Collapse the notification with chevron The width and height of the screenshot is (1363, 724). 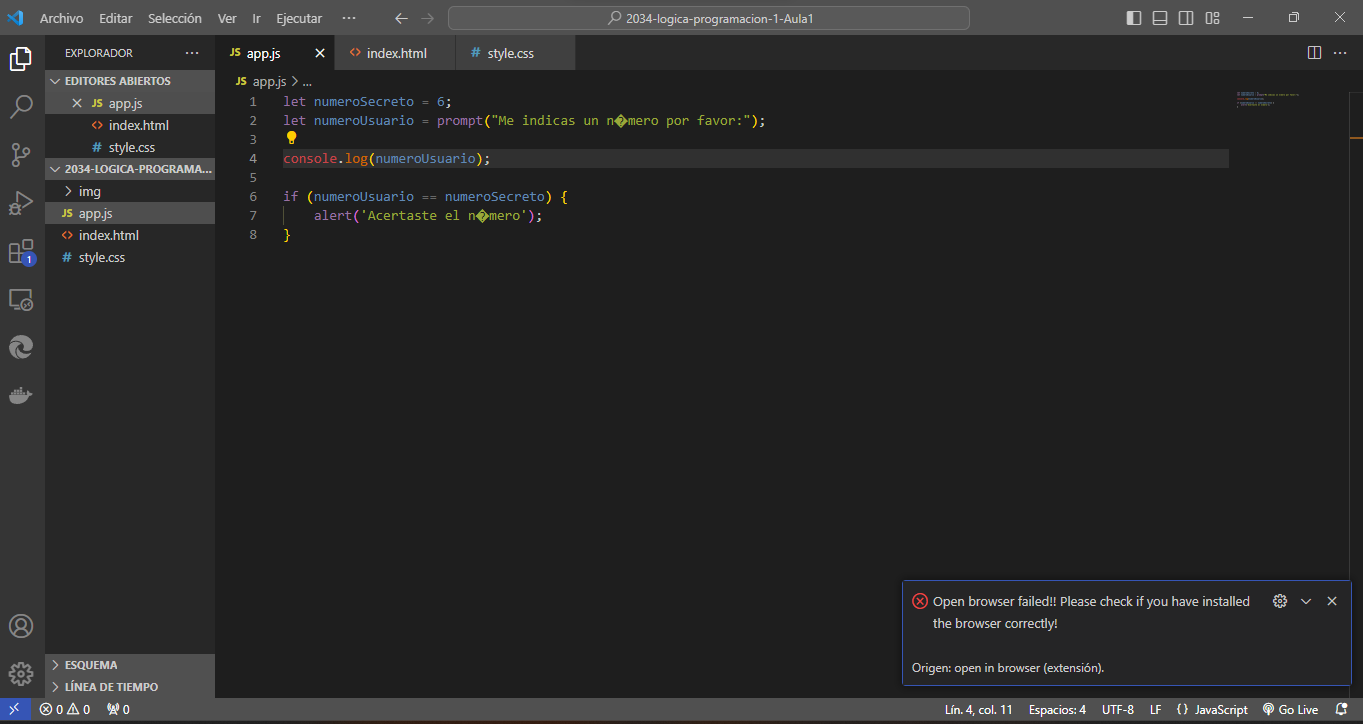(1306, 601)
